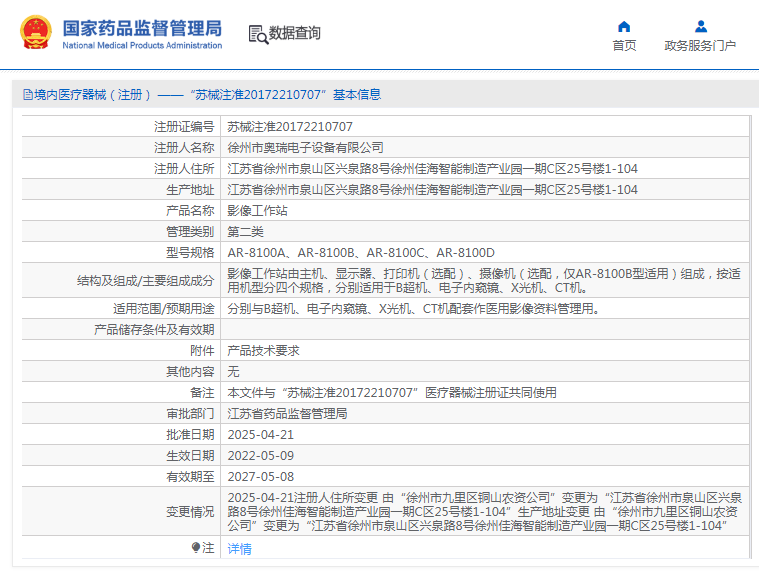Screen dimensions: 759x575
Task: Select the 无 value in 其他内容 row
Action: [x=233, y=371]
